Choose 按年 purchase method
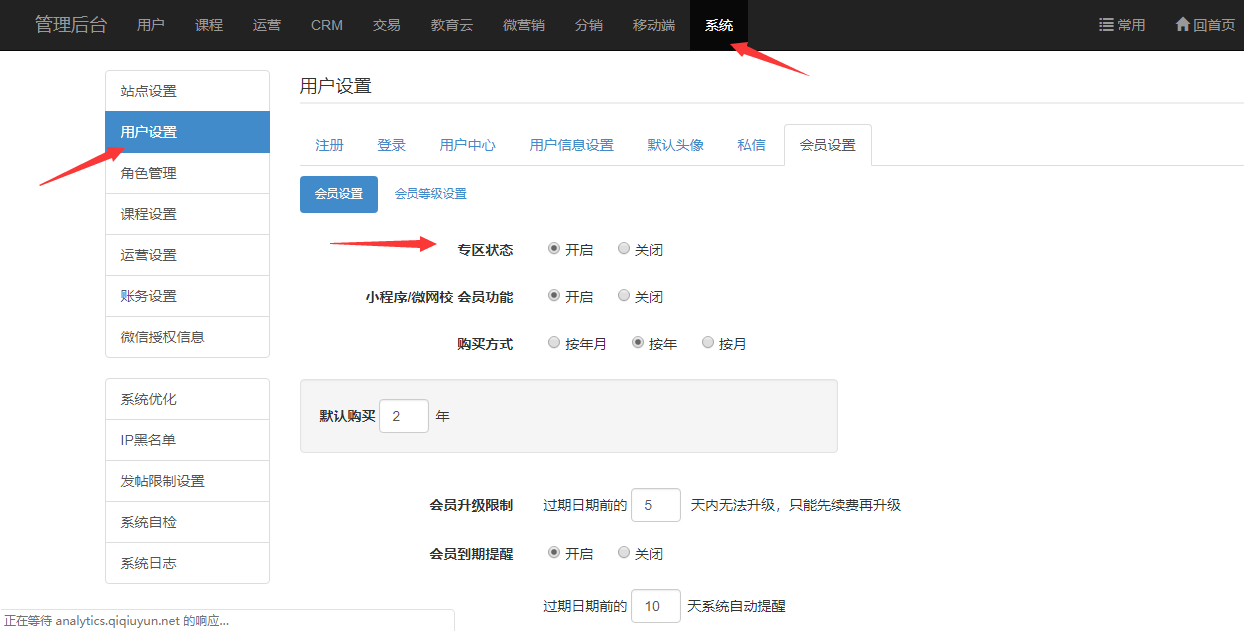The width and height of the screenshot is (1244, 632). coord(638,343)
